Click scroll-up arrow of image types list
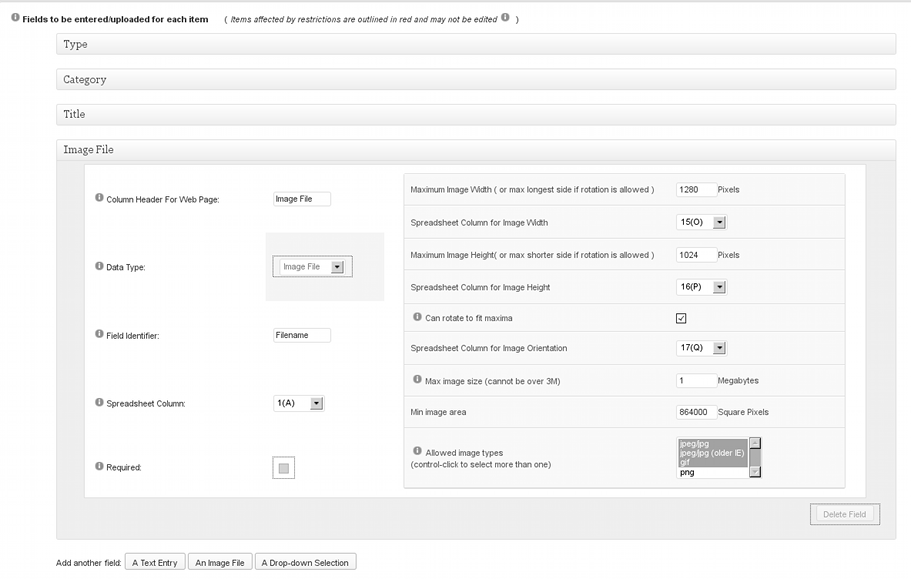 pyautogui.click(x=755, y=443)
